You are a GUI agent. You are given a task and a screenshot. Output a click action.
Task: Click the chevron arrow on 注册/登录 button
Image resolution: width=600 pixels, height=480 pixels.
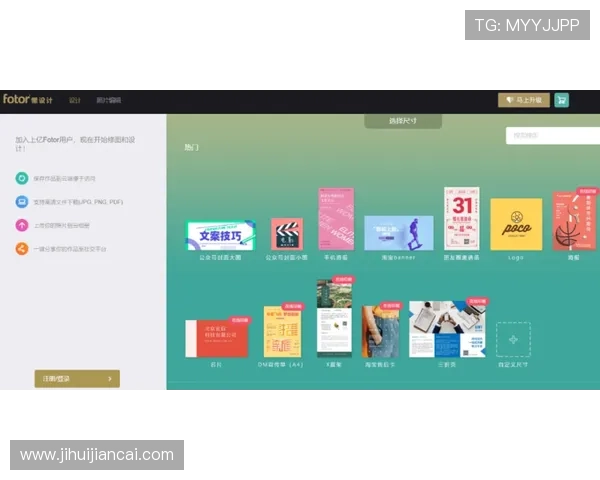click(x=110, y=379)
